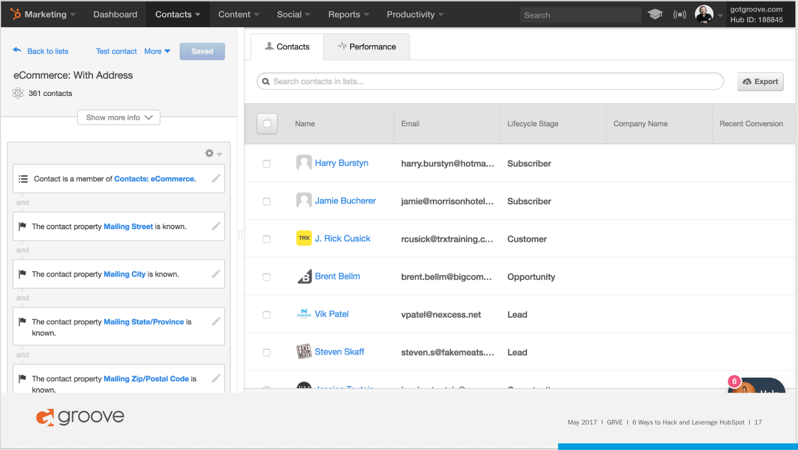Check the box for Harry Burstyn

(x=266, y=163)
